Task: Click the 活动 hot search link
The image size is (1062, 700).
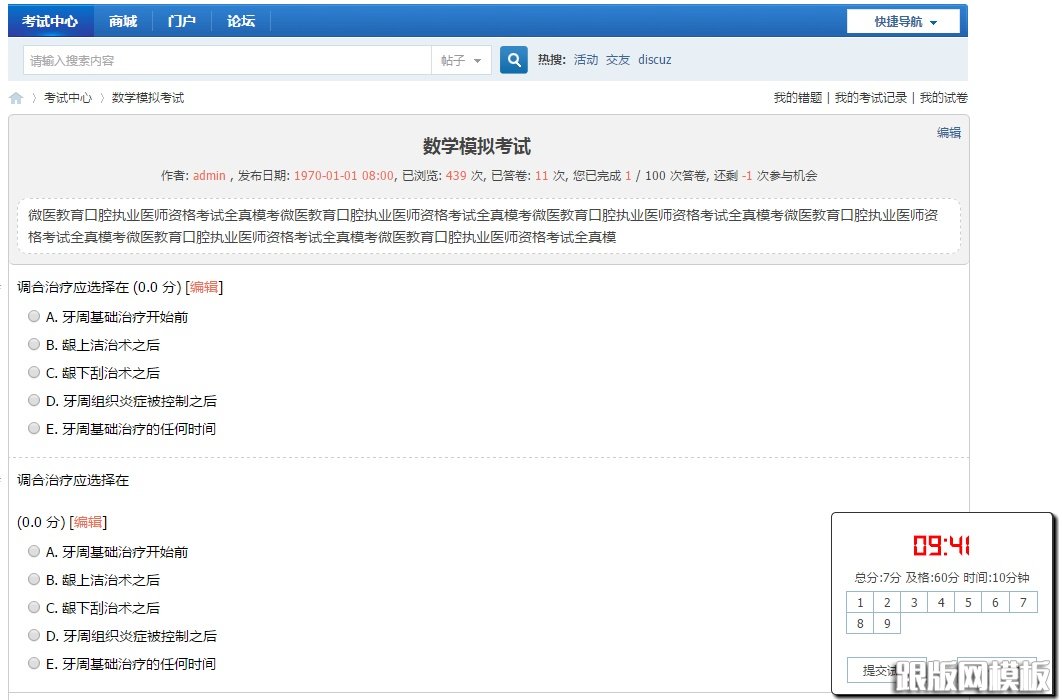Action: [x=586, y=60]
